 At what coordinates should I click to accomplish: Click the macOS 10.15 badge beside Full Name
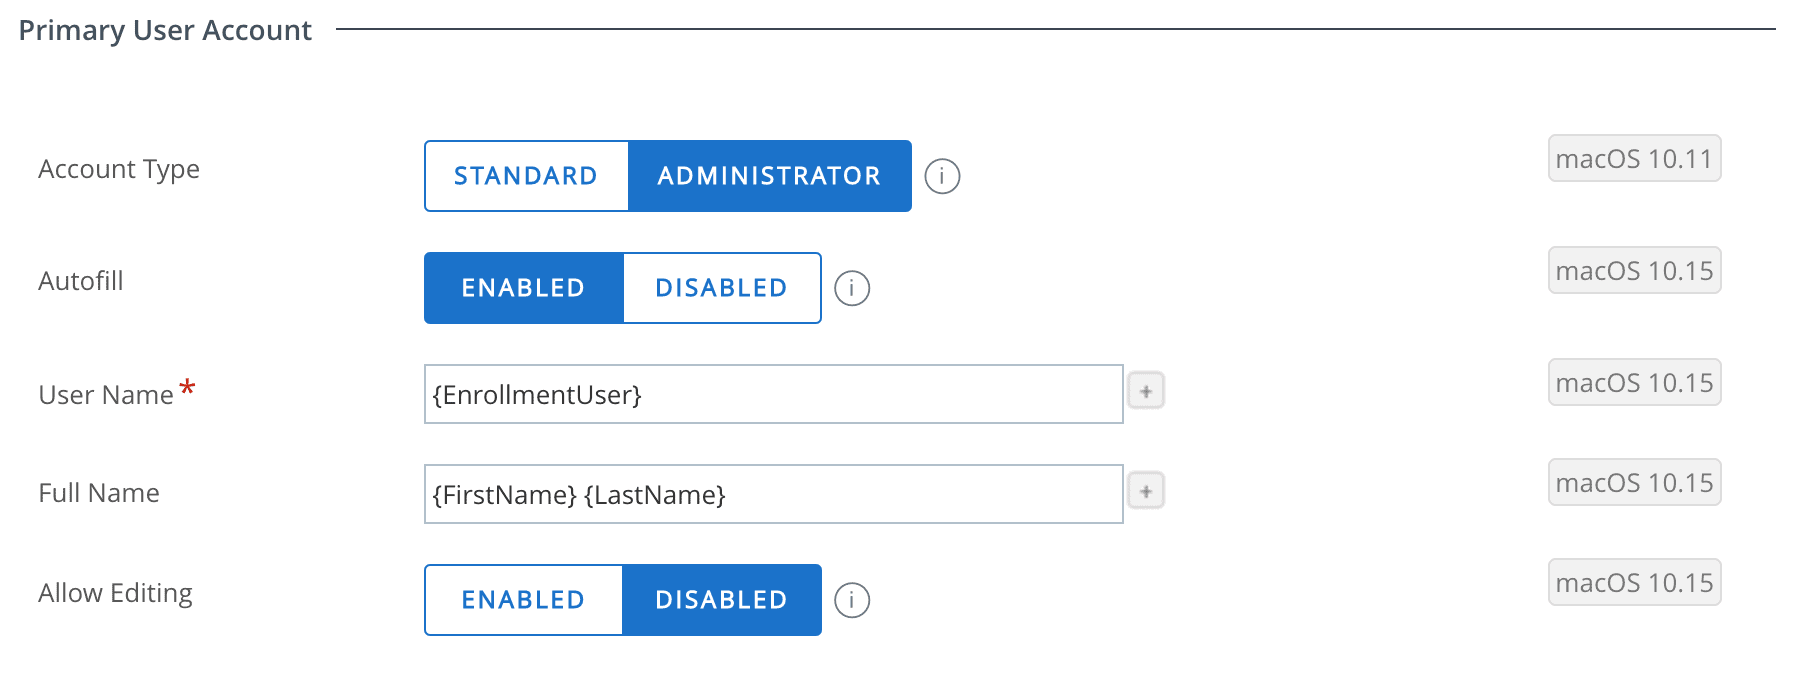1635,482
